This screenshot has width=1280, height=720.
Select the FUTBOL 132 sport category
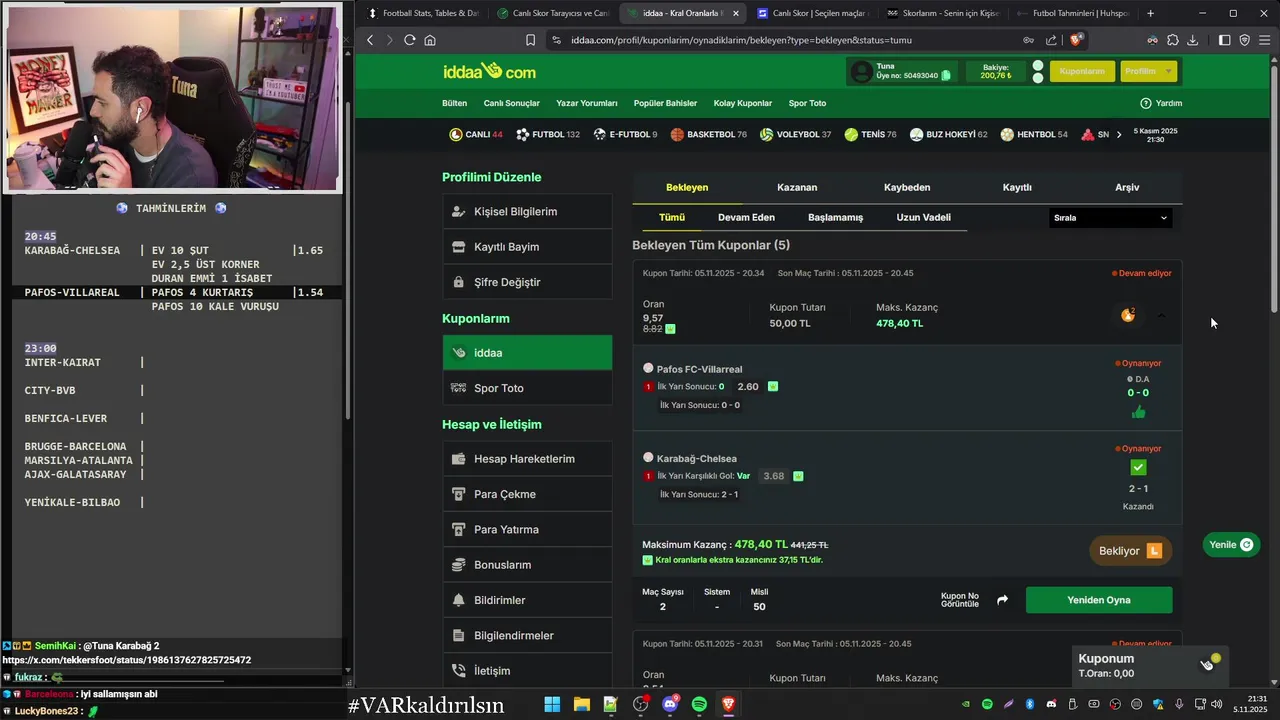(x=549, y=134)
